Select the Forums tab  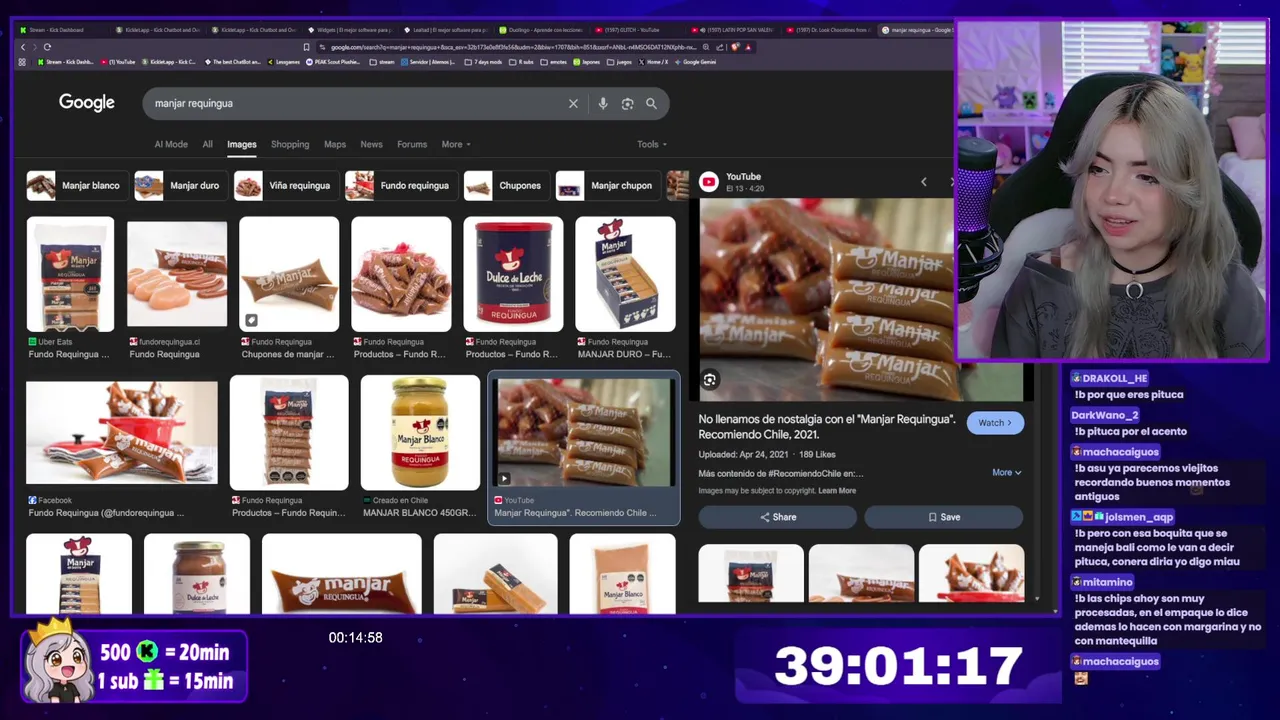point(412,144)
